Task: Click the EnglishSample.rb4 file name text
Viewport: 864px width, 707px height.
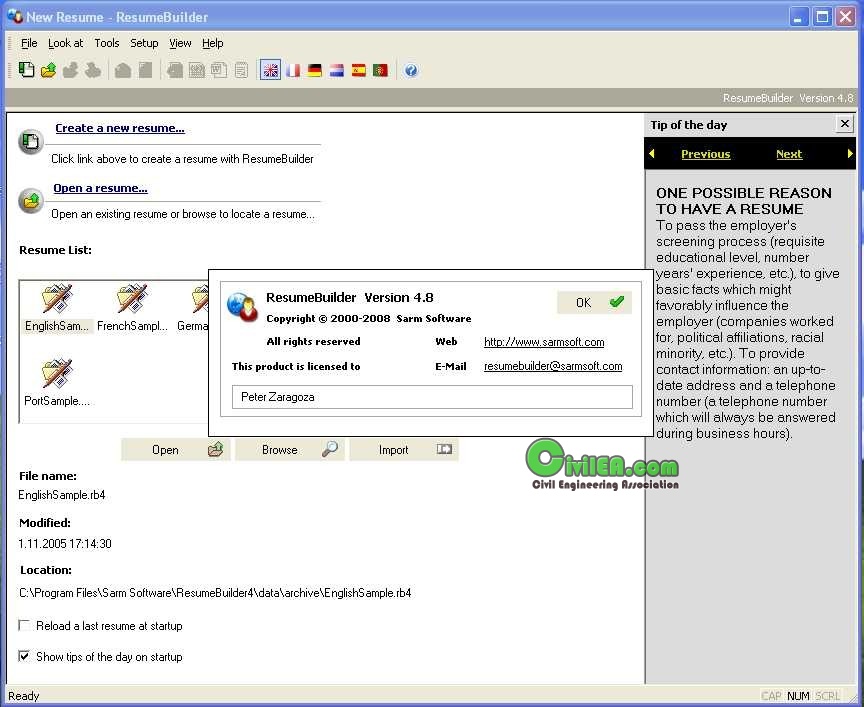Action: [62, 495]
